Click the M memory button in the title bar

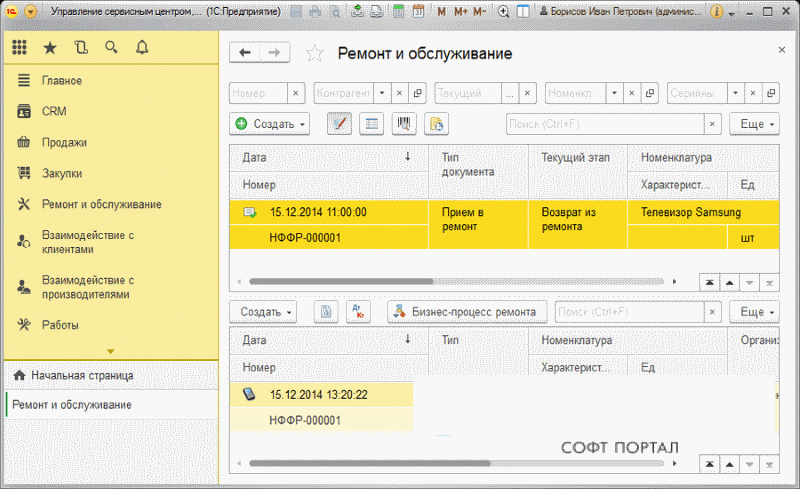pos(441,11)
